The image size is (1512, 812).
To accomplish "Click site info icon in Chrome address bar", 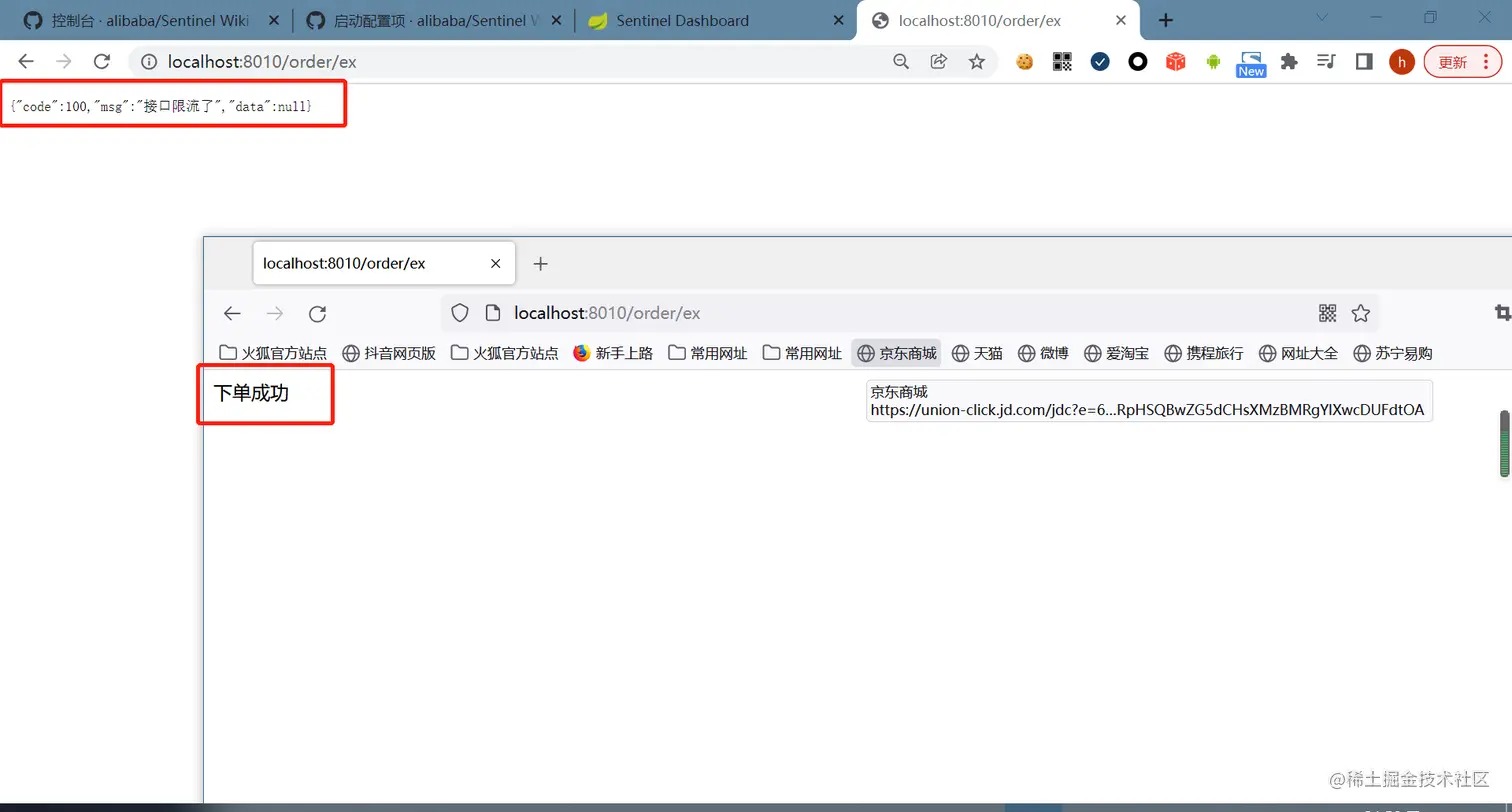I will pyautogui.click(x=149, y=62).
